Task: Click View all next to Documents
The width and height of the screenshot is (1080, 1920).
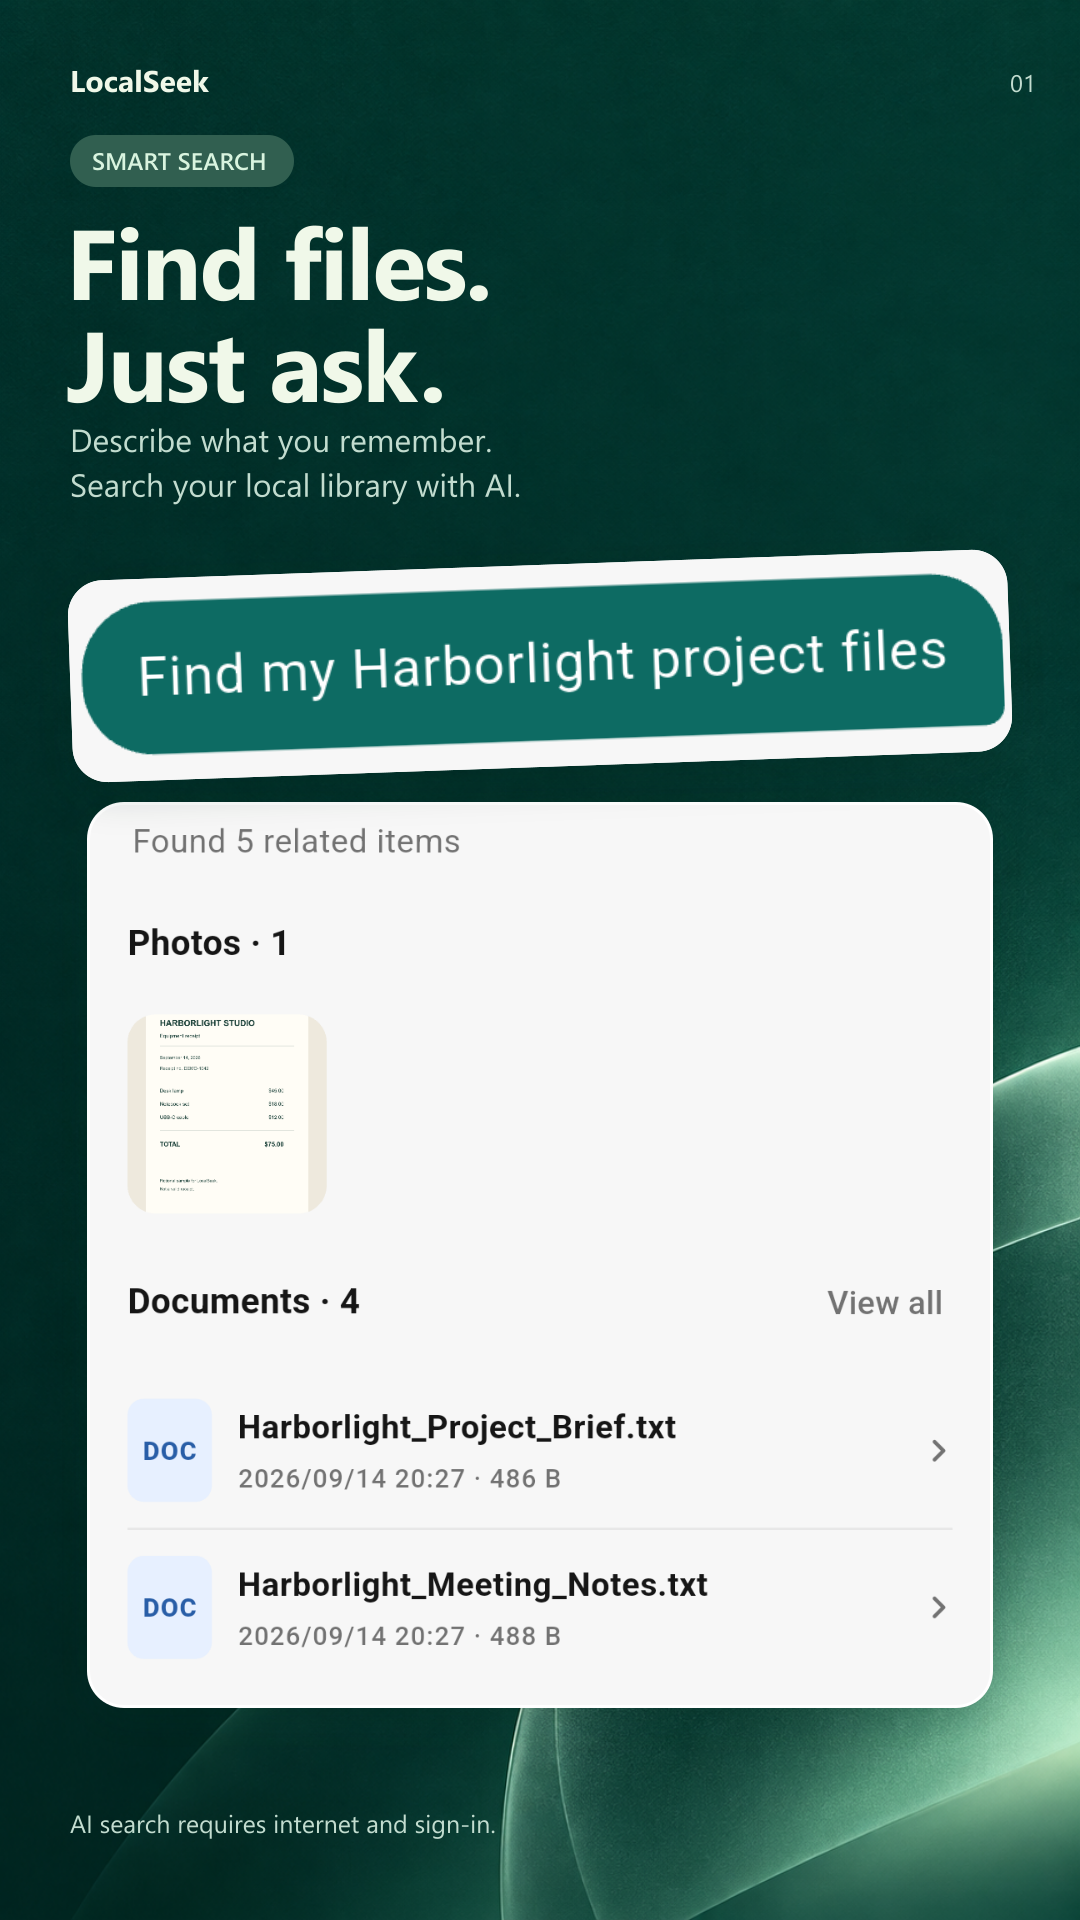Action: click(884, 1303)
